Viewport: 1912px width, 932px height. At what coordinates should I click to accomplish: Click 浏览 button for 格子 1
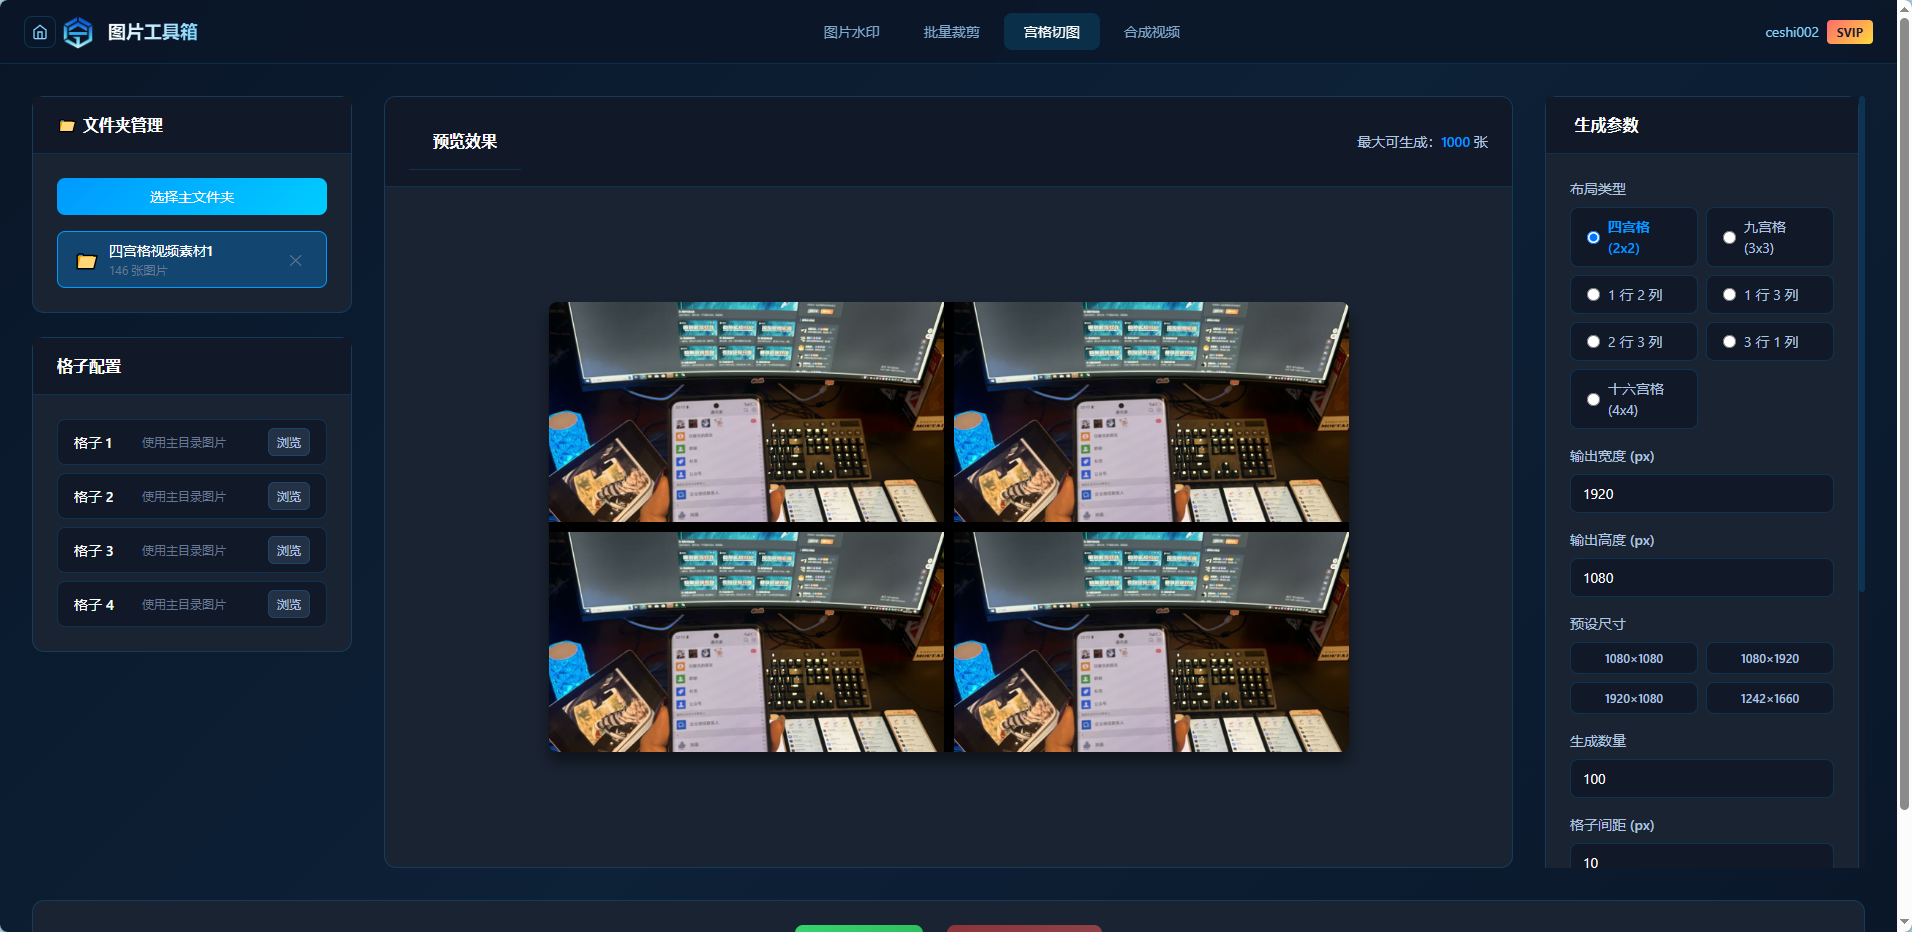point(289,442)
